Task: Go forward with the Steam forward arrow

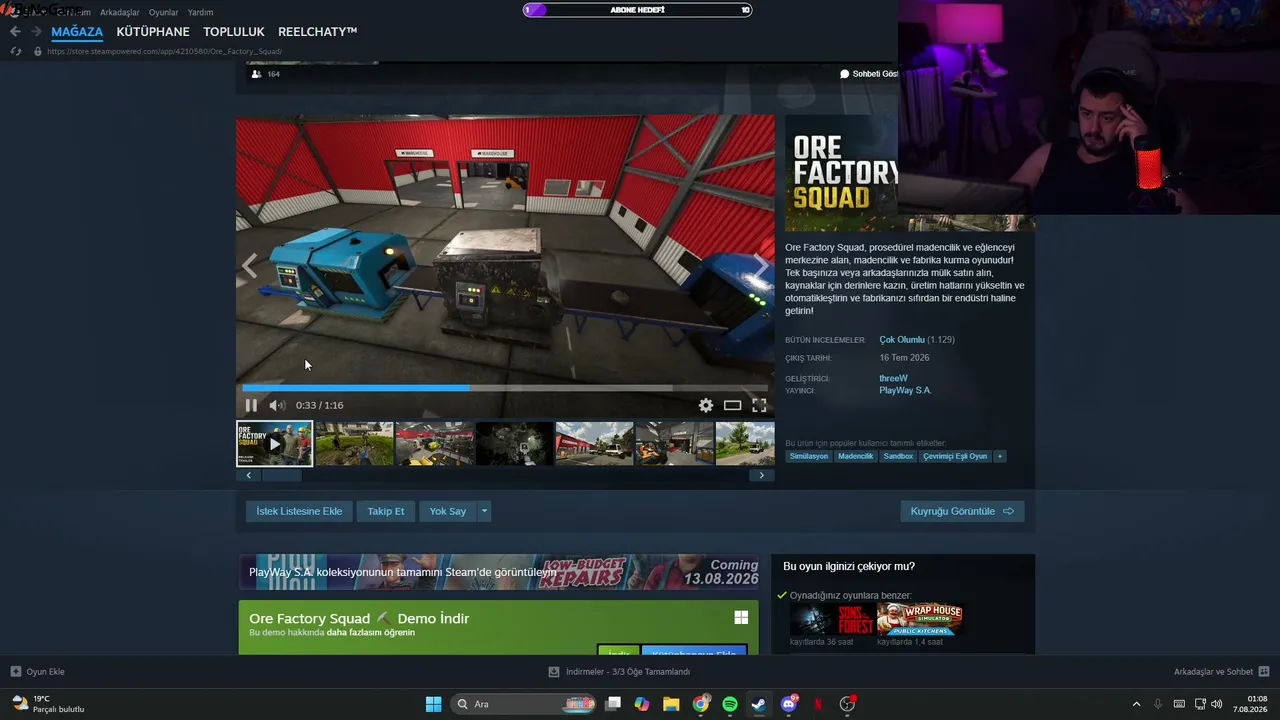Action: (x=36, y=32)
